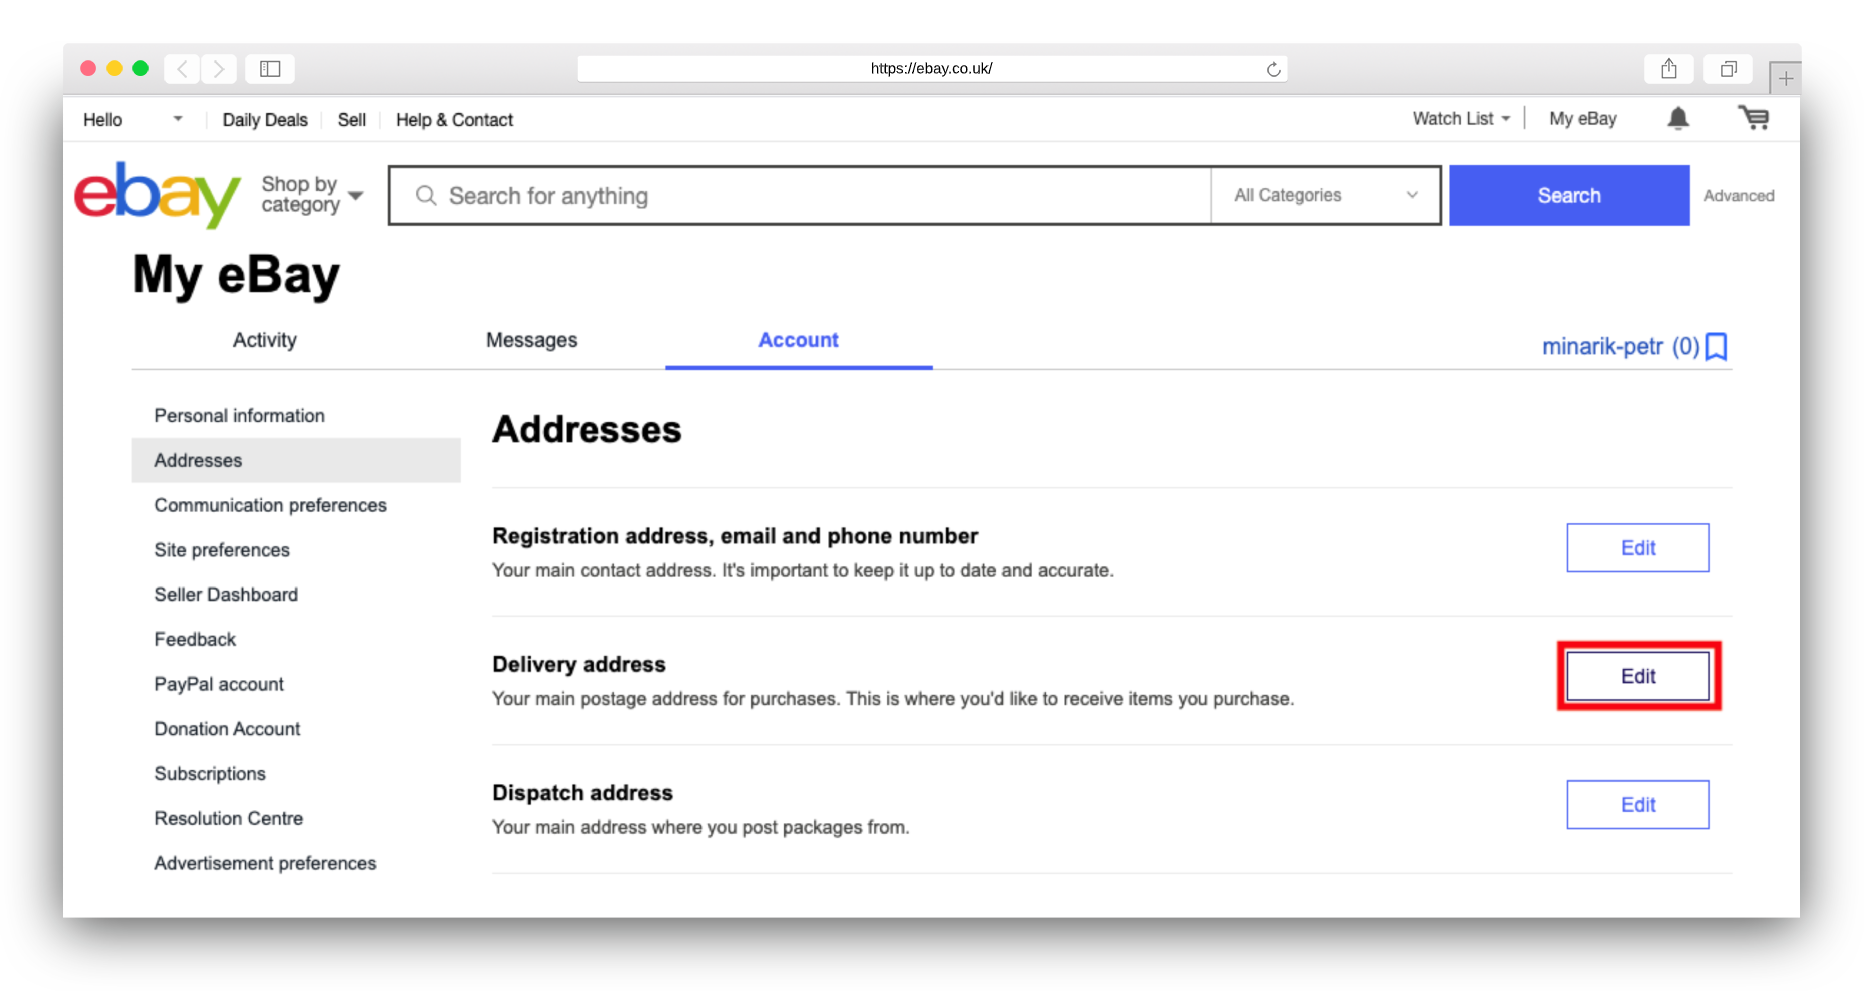
Task: Open the Watch List dropdown
Action: pos(1461,119)
